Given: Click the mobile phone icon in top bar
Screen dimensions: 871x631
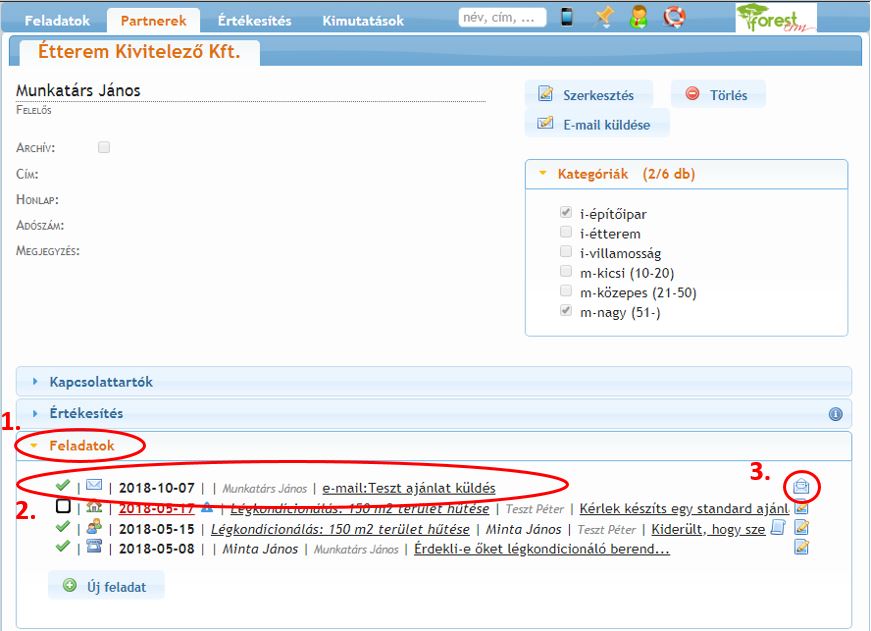Looking at the screenshot, I should (567, 17).
